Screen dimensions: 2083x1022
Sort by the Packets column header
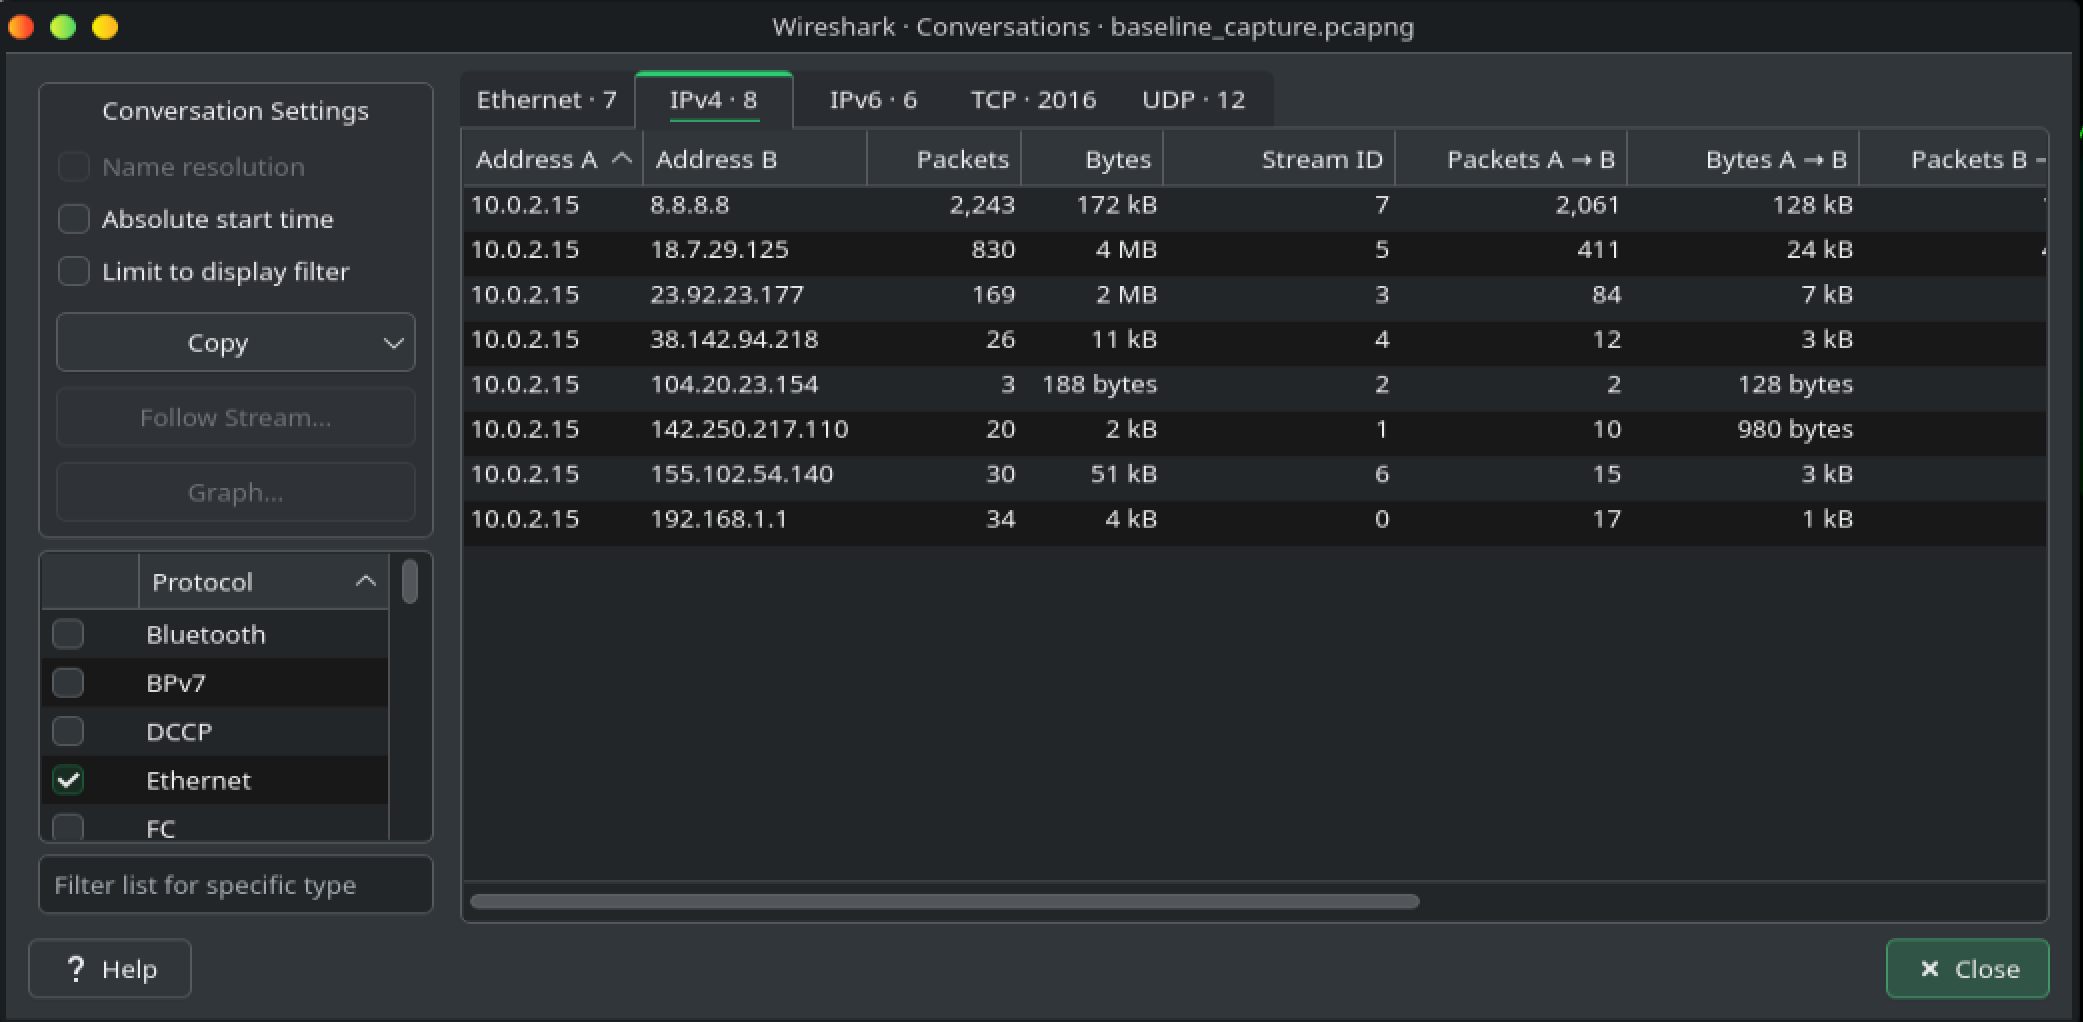[944, 159]
